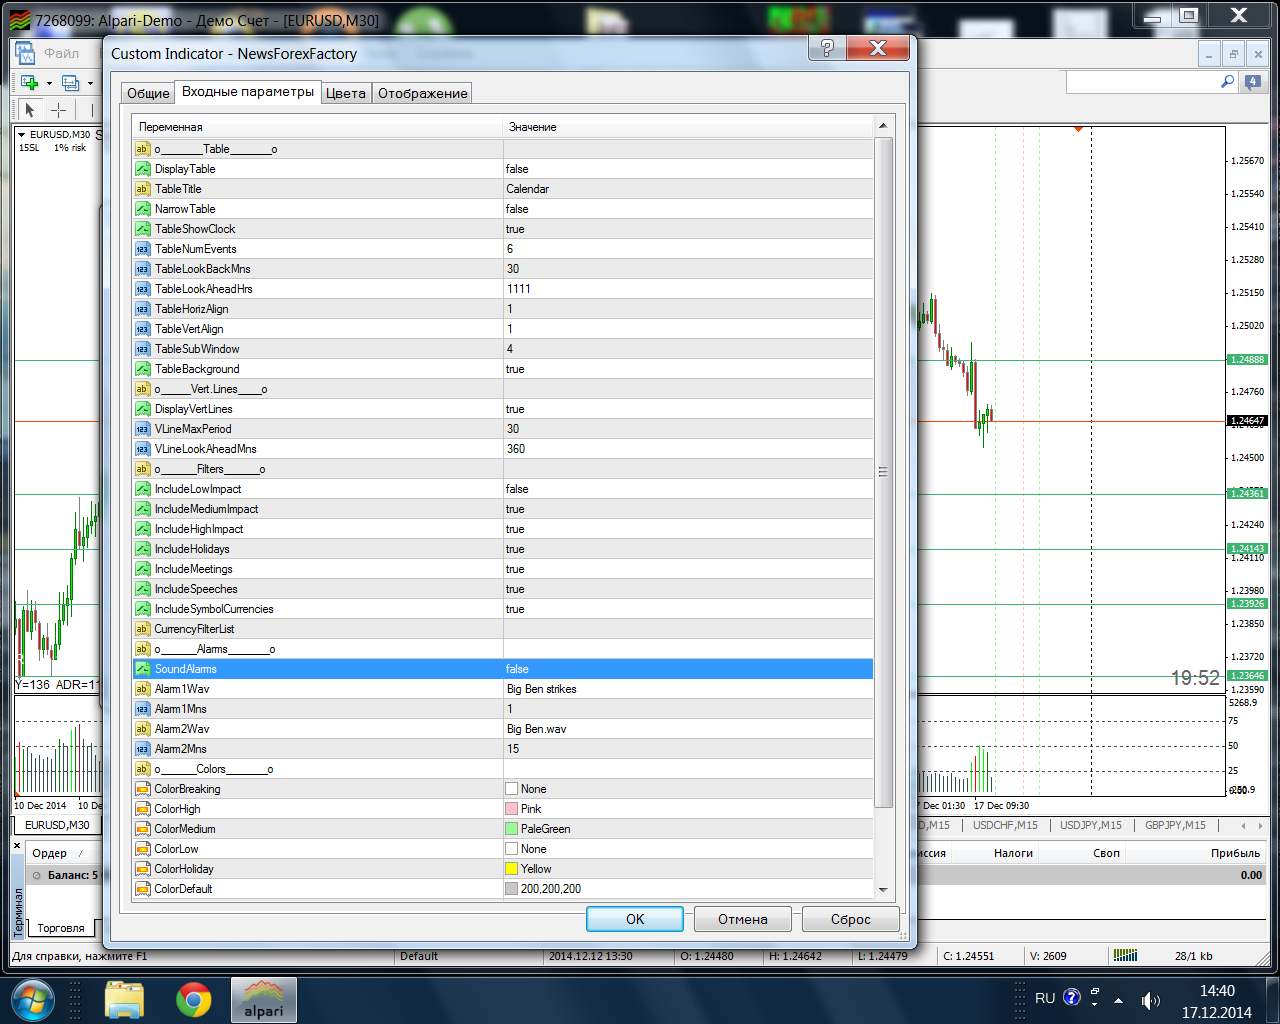Select the Торговля terminal tab
The image size is (1280, 1024).
61,928
